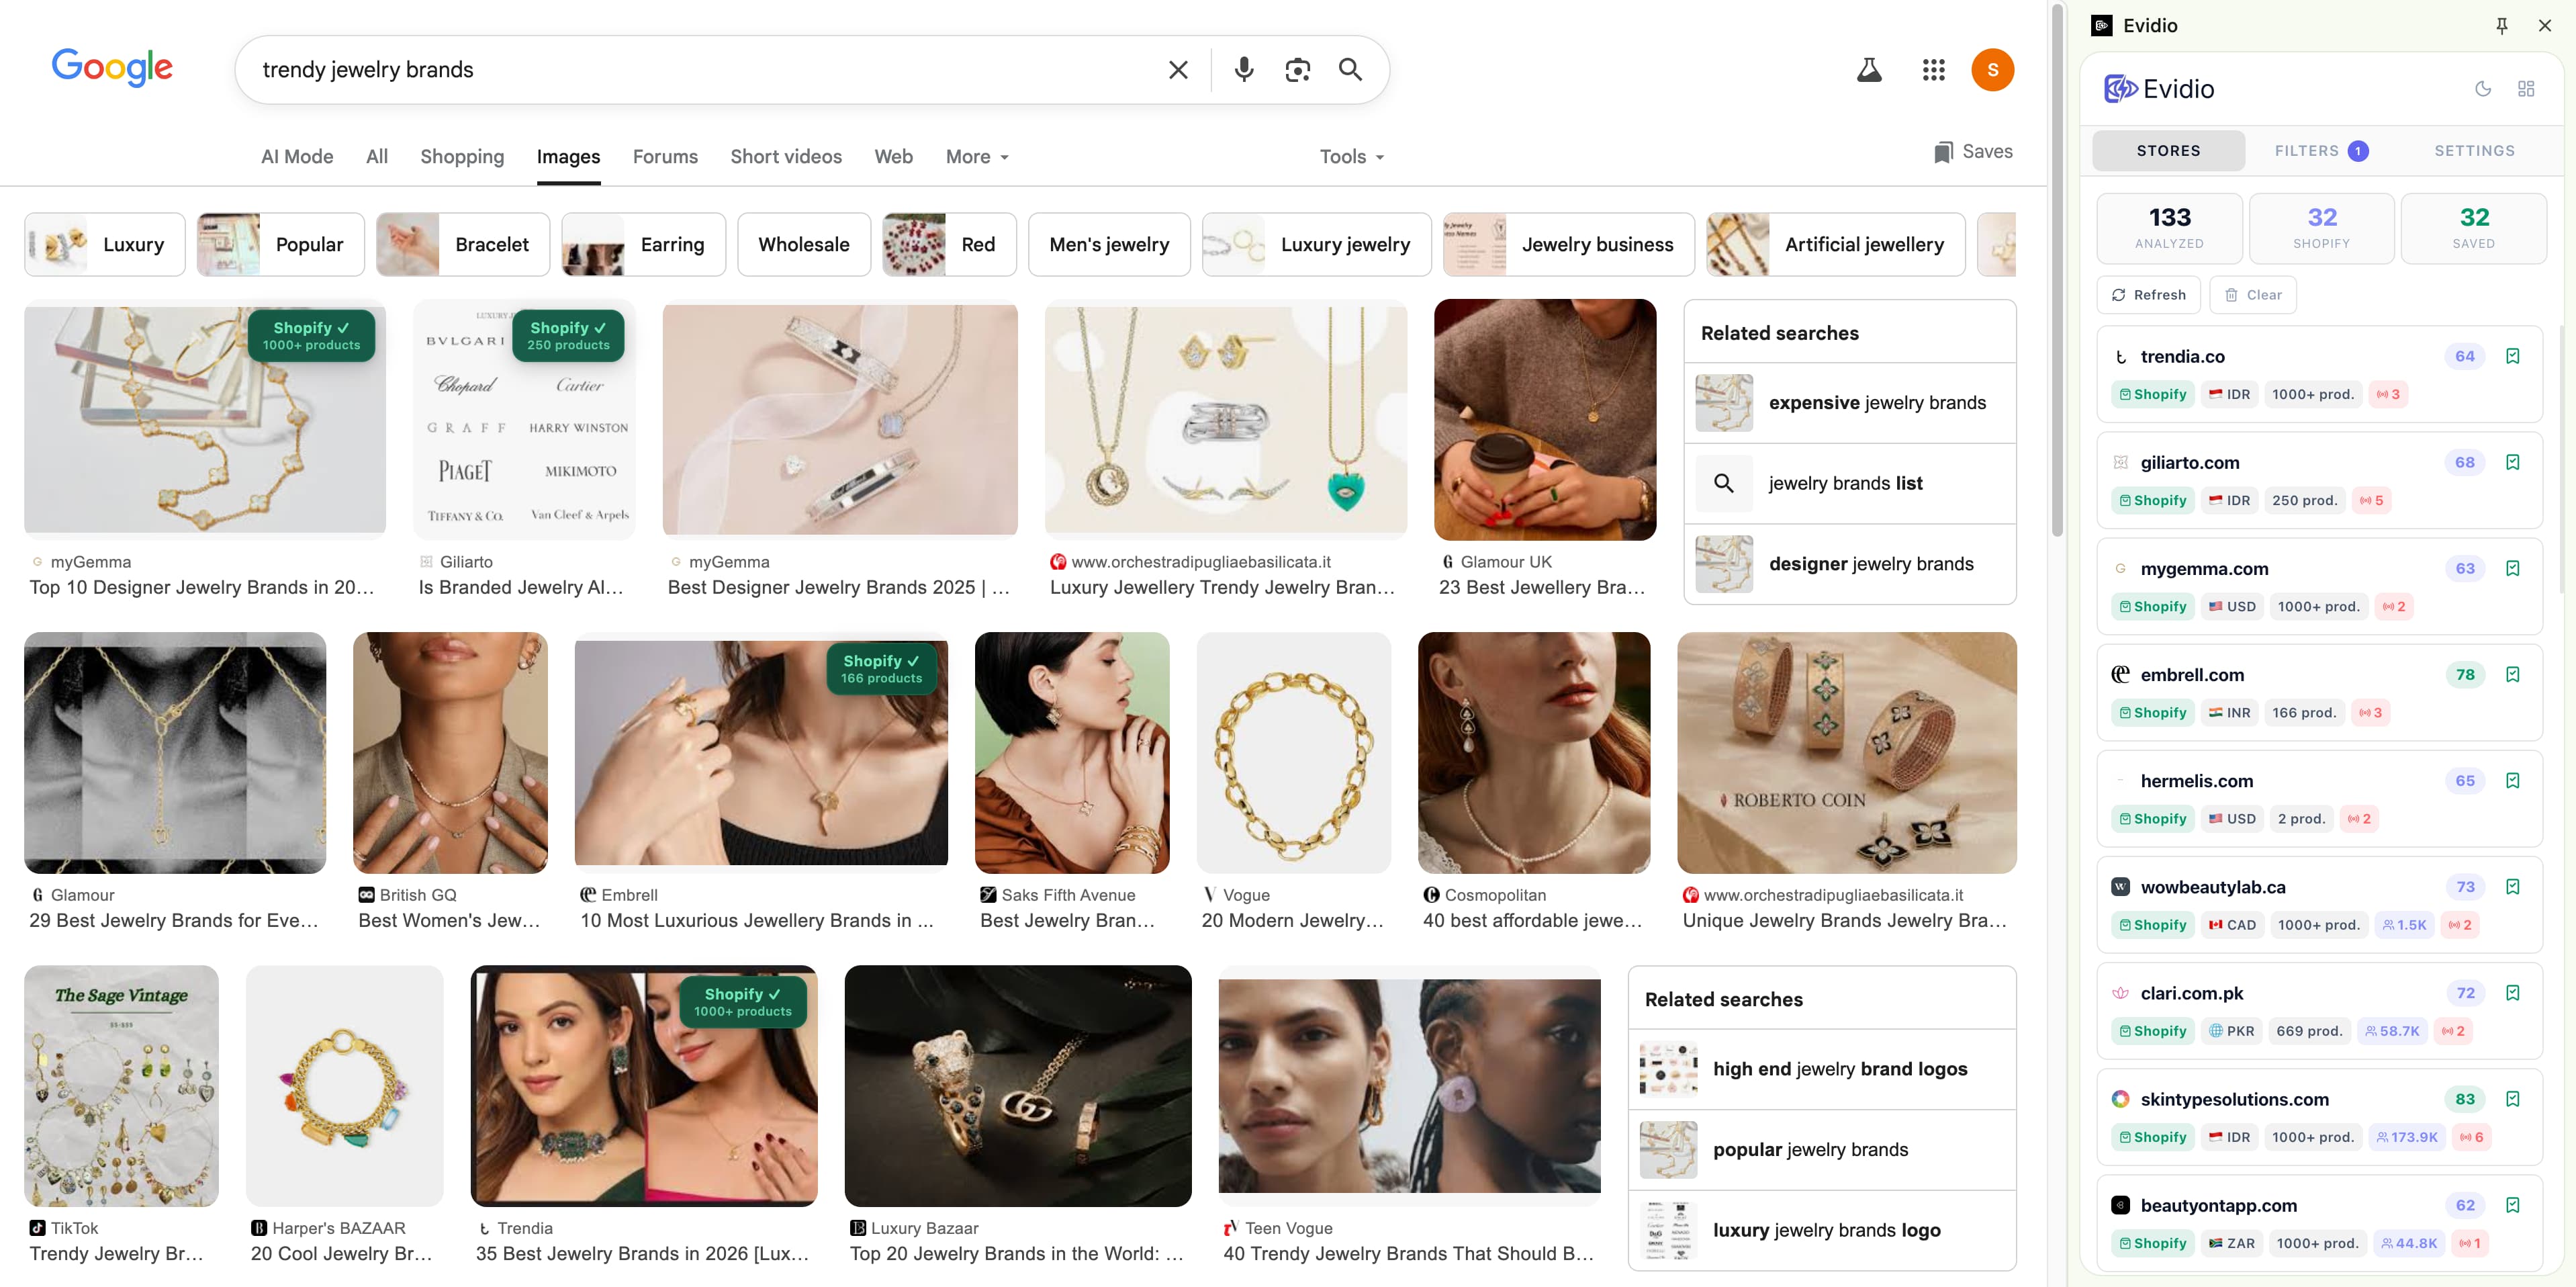This screenshot has width=2576, height=1287.
Task: Click the pin icon on the Evidio panel
Action: (2501, 25)
